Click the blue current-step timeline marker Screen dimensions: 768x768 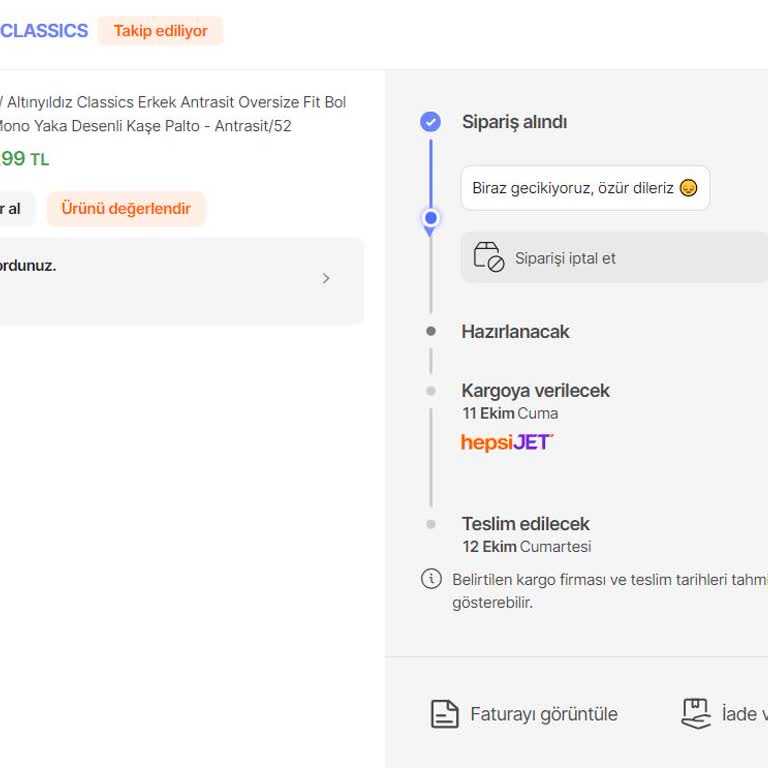click(431, 218)
